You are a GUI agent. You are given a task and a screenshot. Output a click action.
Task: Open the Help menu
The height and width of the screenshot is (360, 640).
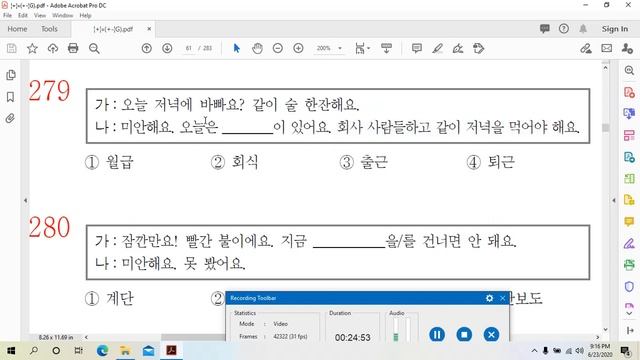pos(85,16)
